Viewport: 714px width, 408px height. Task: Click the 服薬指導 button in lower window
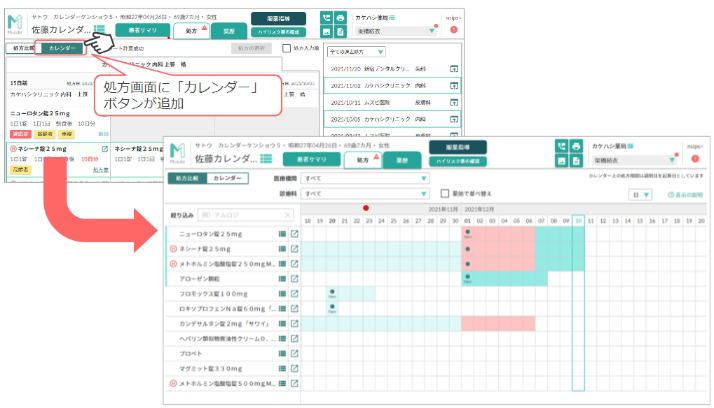point(458,147)
